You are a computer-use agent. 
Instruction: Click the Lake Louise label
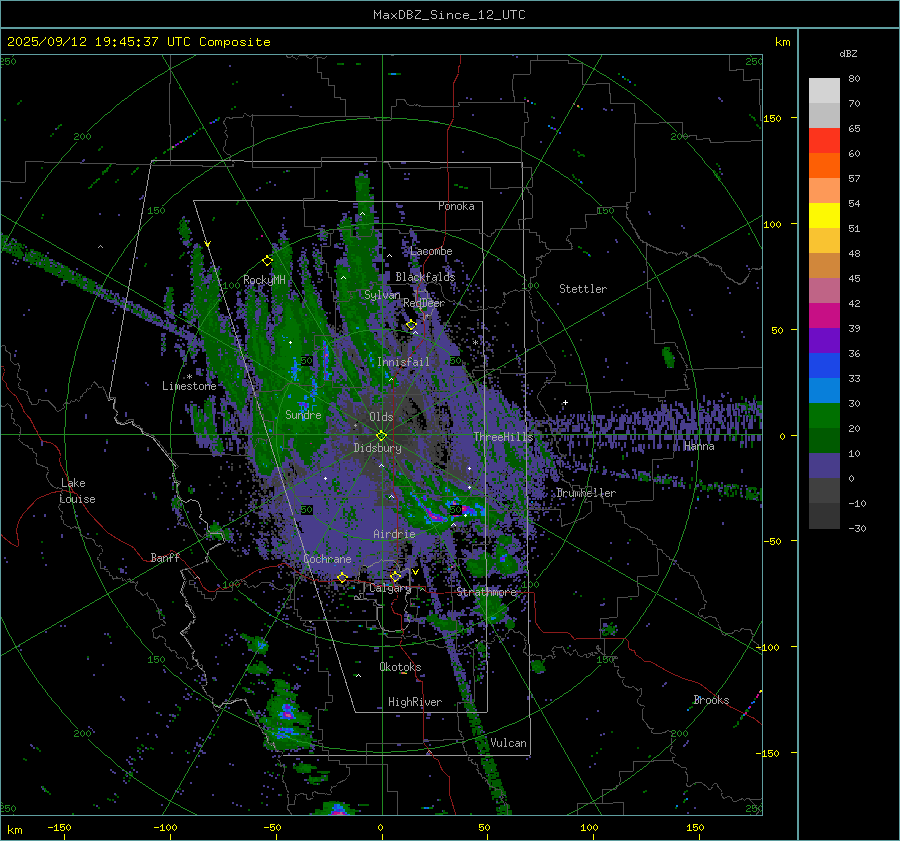click(x=77, y=491)
